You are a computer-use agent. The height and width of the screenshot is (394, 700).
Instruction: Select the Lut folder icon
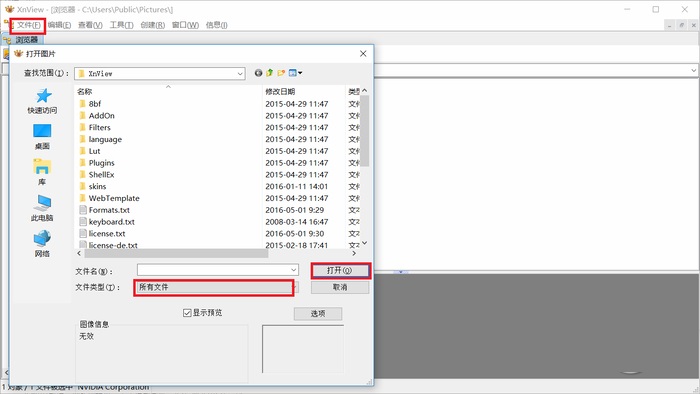click(83, 151)
